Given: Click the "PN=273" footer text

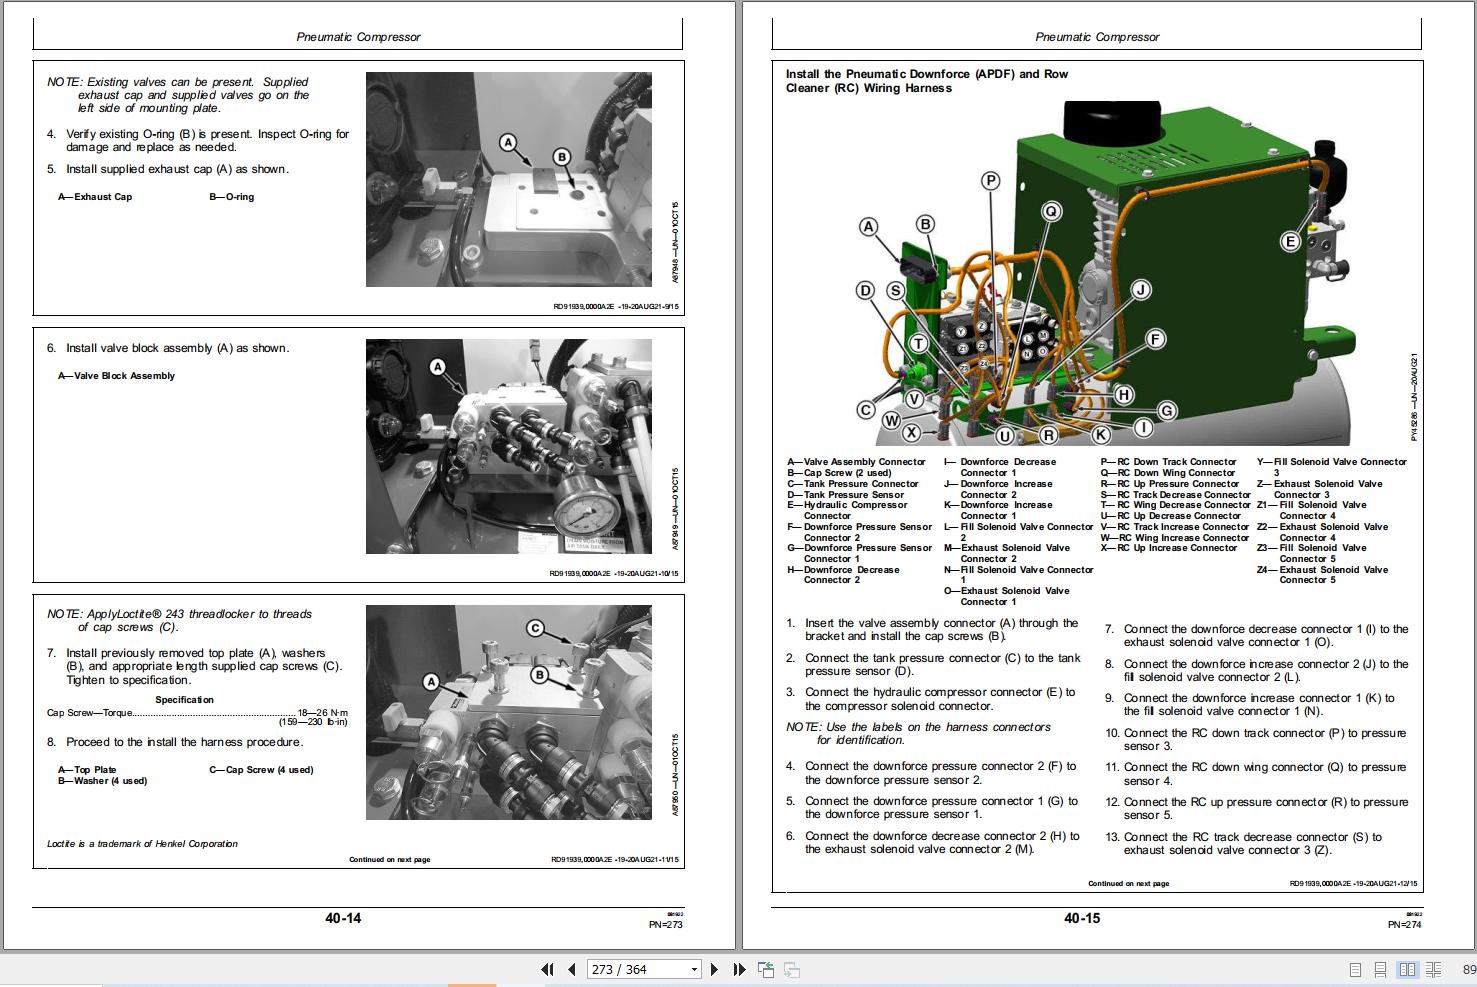Looking at the screenshot, I should 665,925.
